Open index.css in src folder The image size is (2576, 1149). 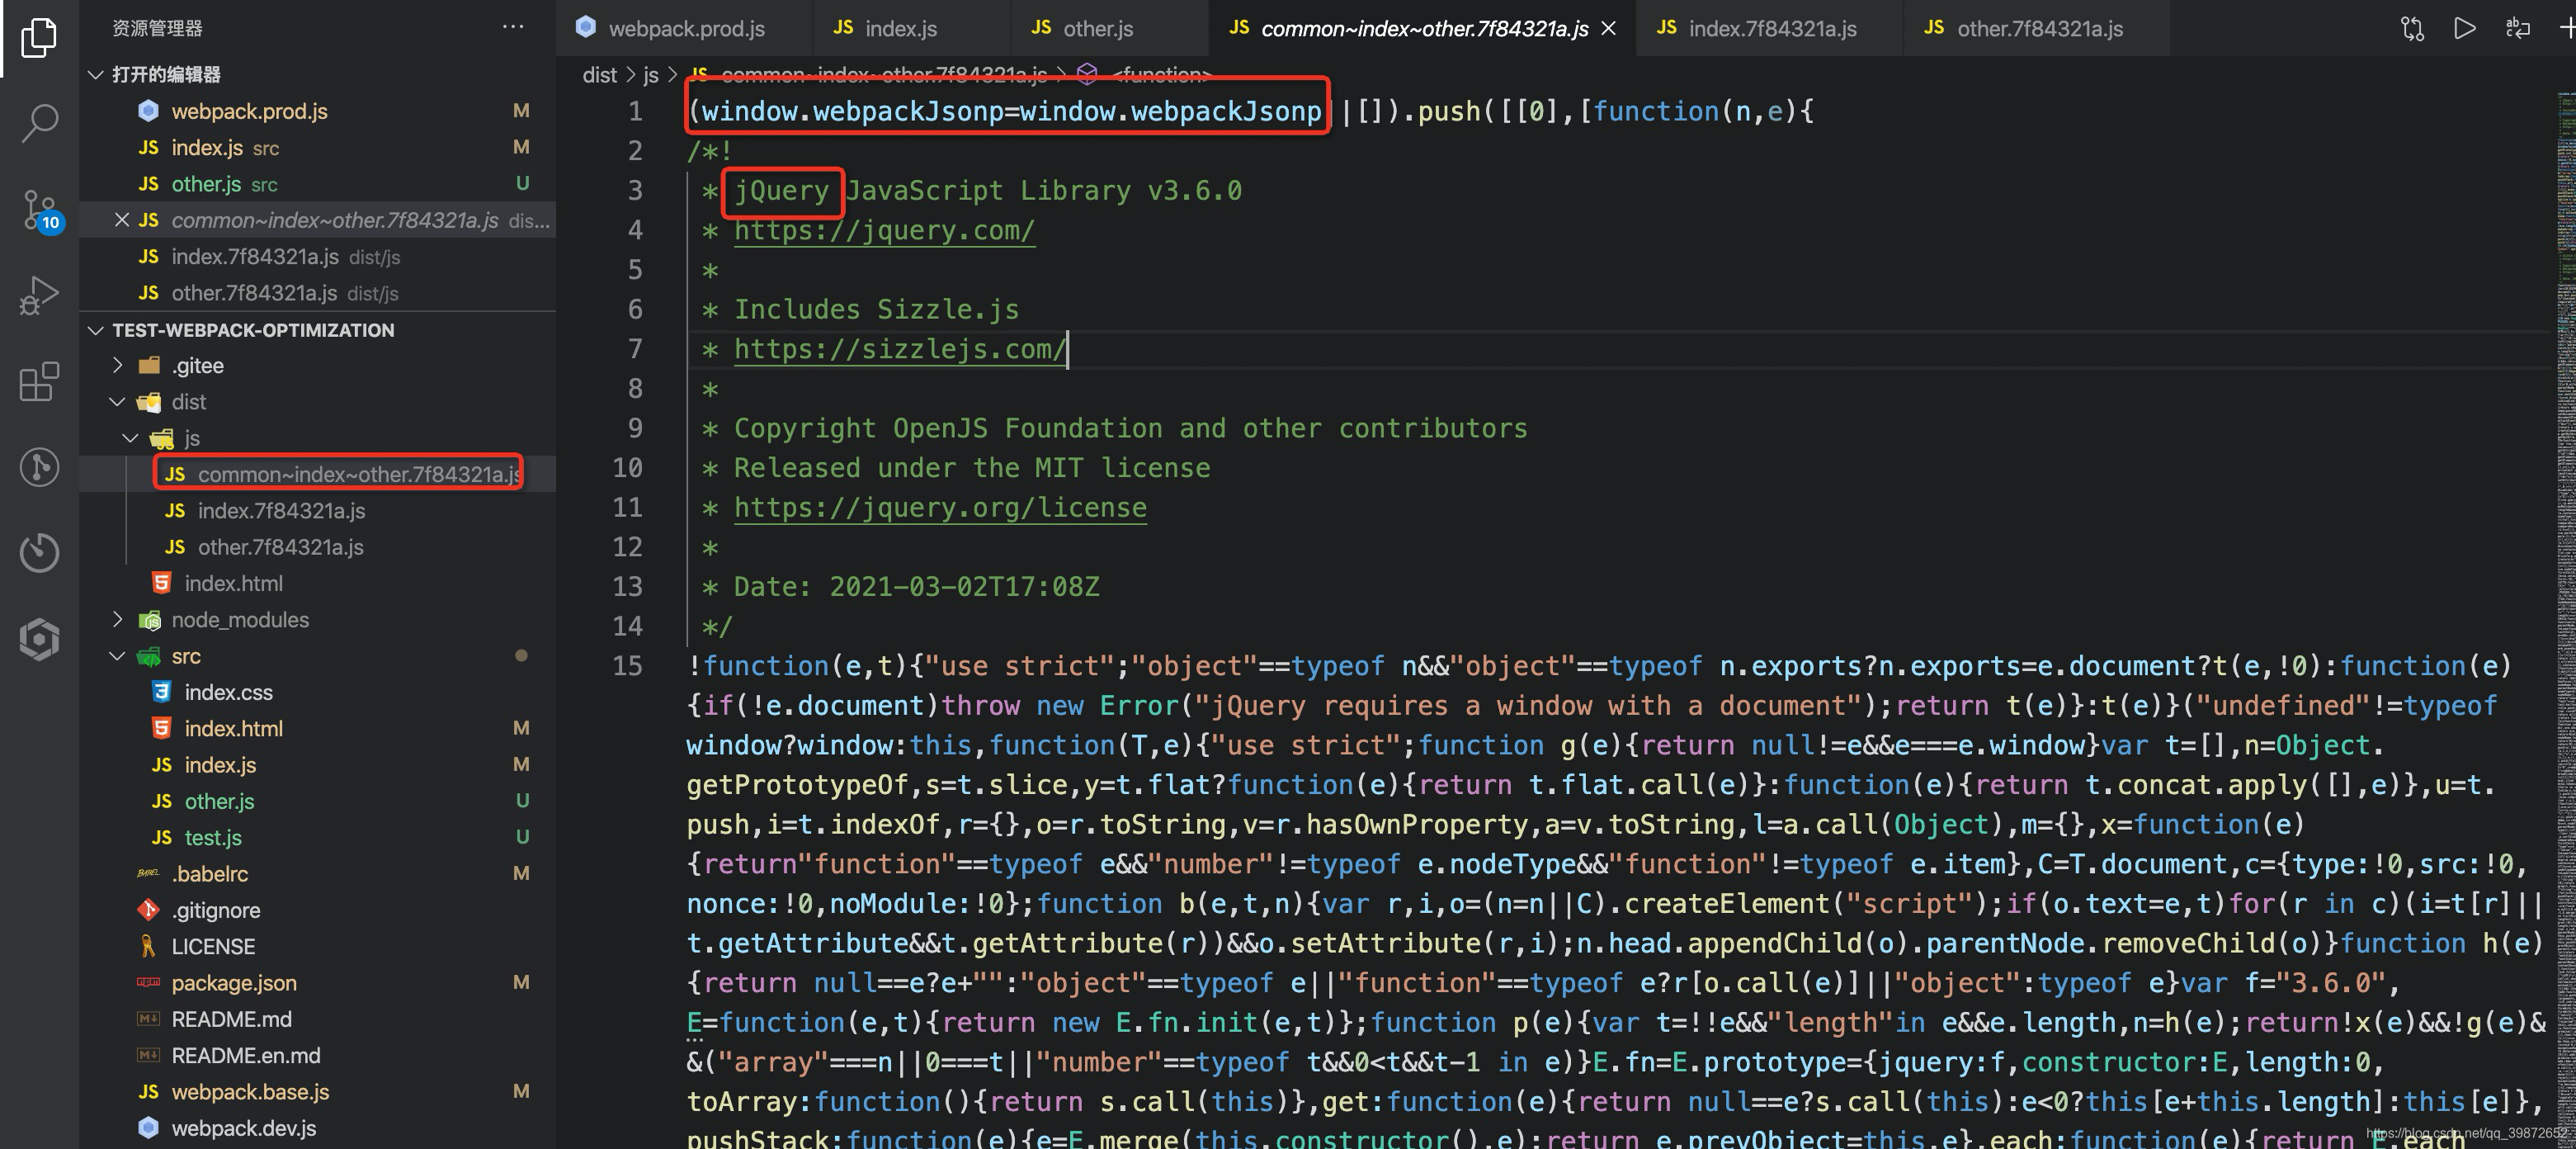(x=317, y=692)
